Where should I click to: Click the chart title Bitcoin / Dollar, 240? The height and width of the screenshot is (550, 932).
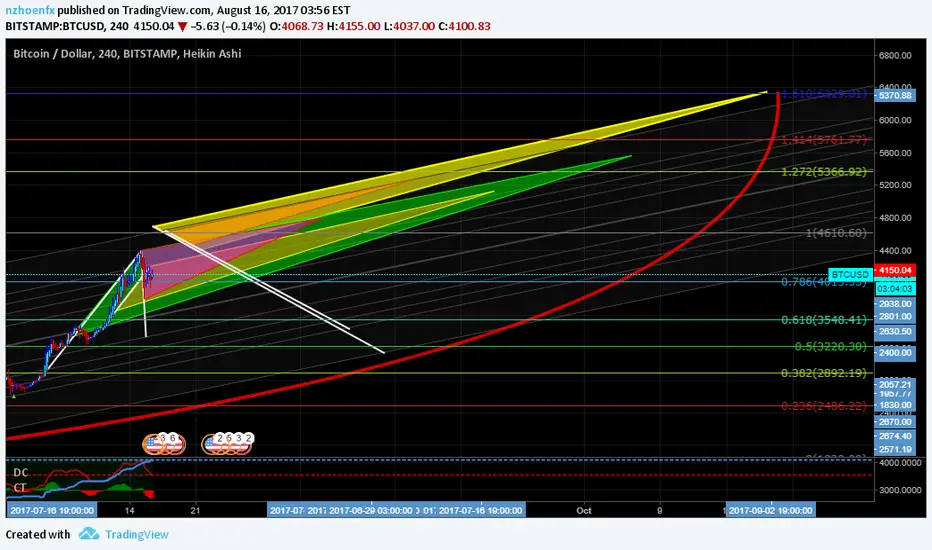coord(65,54)
